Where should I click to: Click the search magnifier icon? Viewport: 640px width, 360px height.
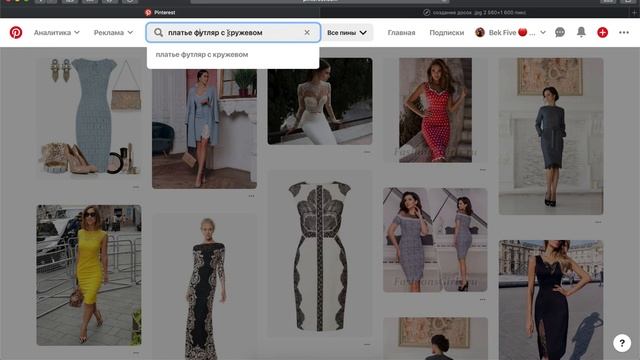click(x=158, y=33)
